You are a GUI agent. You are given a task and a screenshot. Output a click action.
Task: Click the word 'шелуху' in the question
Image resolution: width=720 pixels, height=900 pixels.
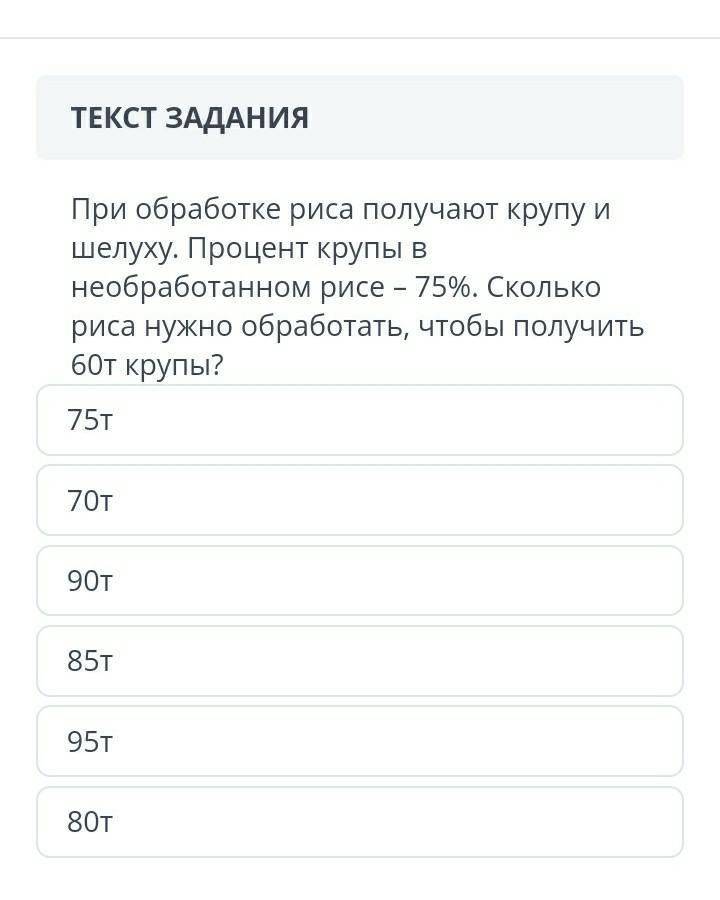point(122,249)
